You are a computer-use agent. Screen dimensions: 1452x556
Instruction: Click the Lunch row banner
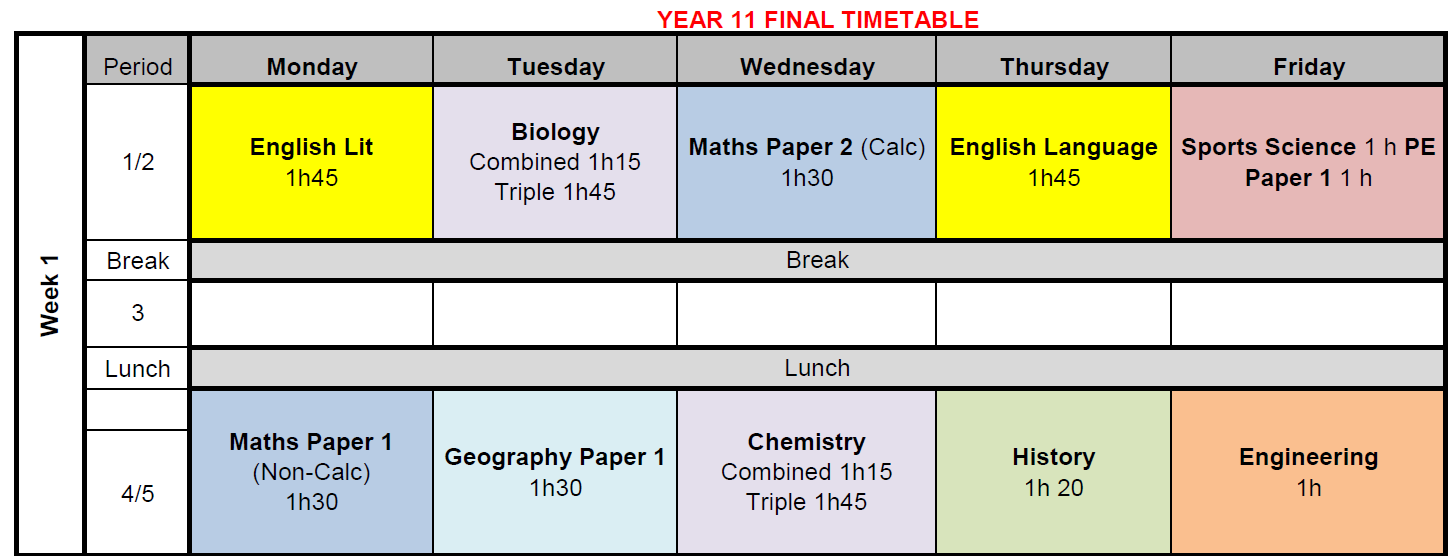817,368
